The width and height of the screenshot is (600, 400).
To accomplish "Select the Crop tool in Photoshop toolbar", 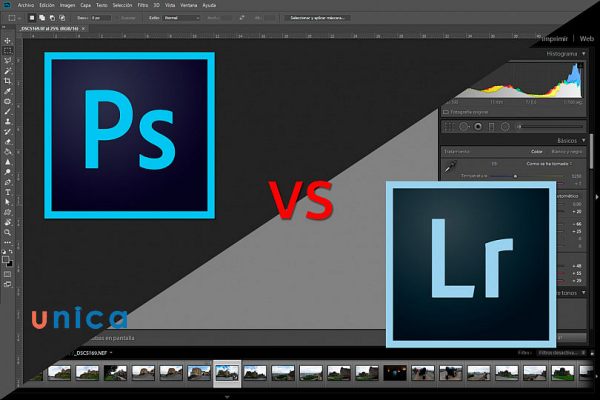I will 8,81.
